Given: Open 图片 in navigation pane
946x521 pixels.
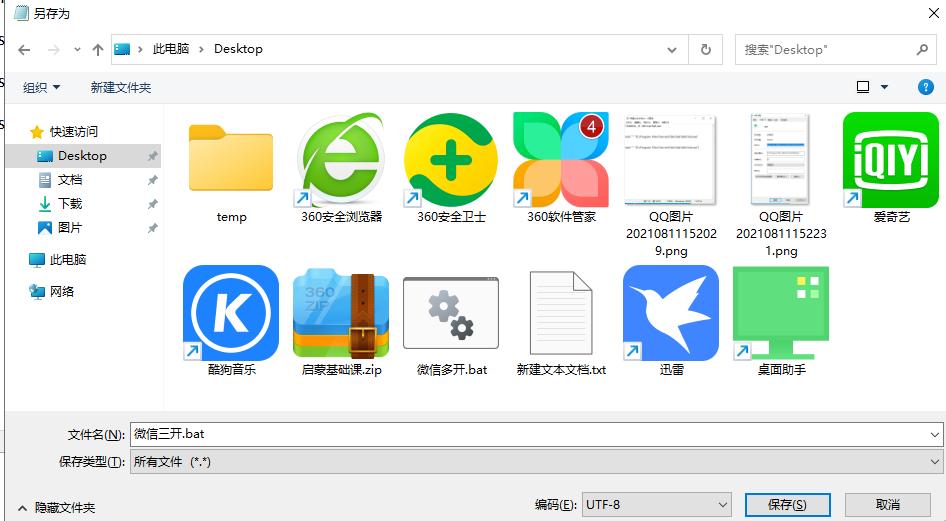Looking at the screenshot, I should (x=70, y=228).
